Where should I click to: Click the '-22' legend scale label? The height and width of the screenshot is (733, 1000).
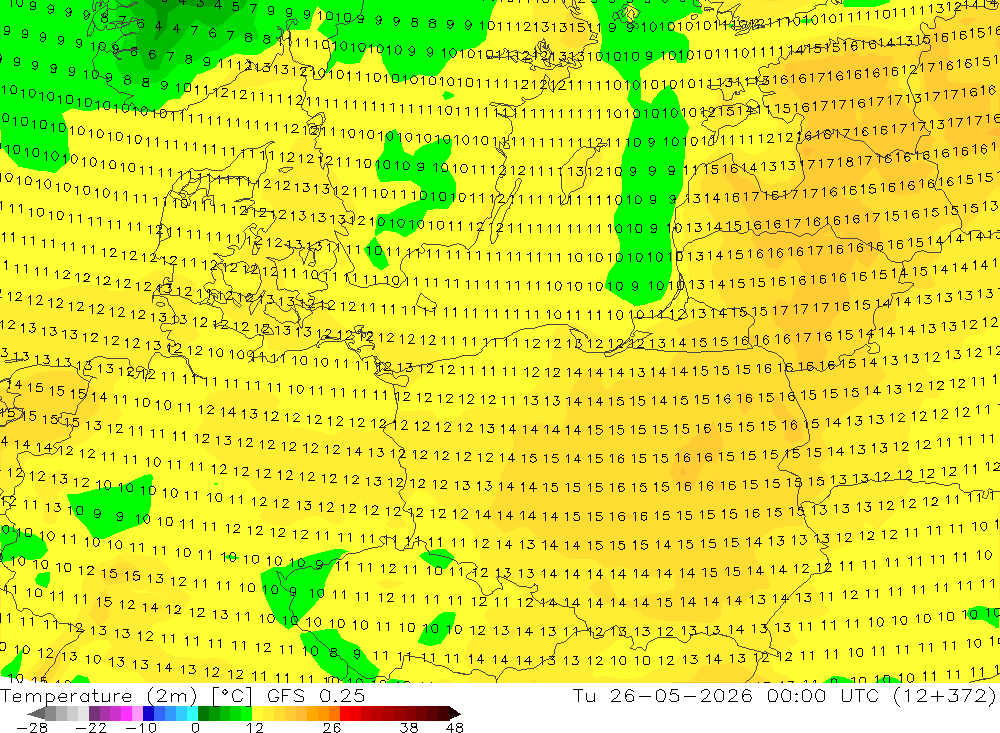(91, 727)
